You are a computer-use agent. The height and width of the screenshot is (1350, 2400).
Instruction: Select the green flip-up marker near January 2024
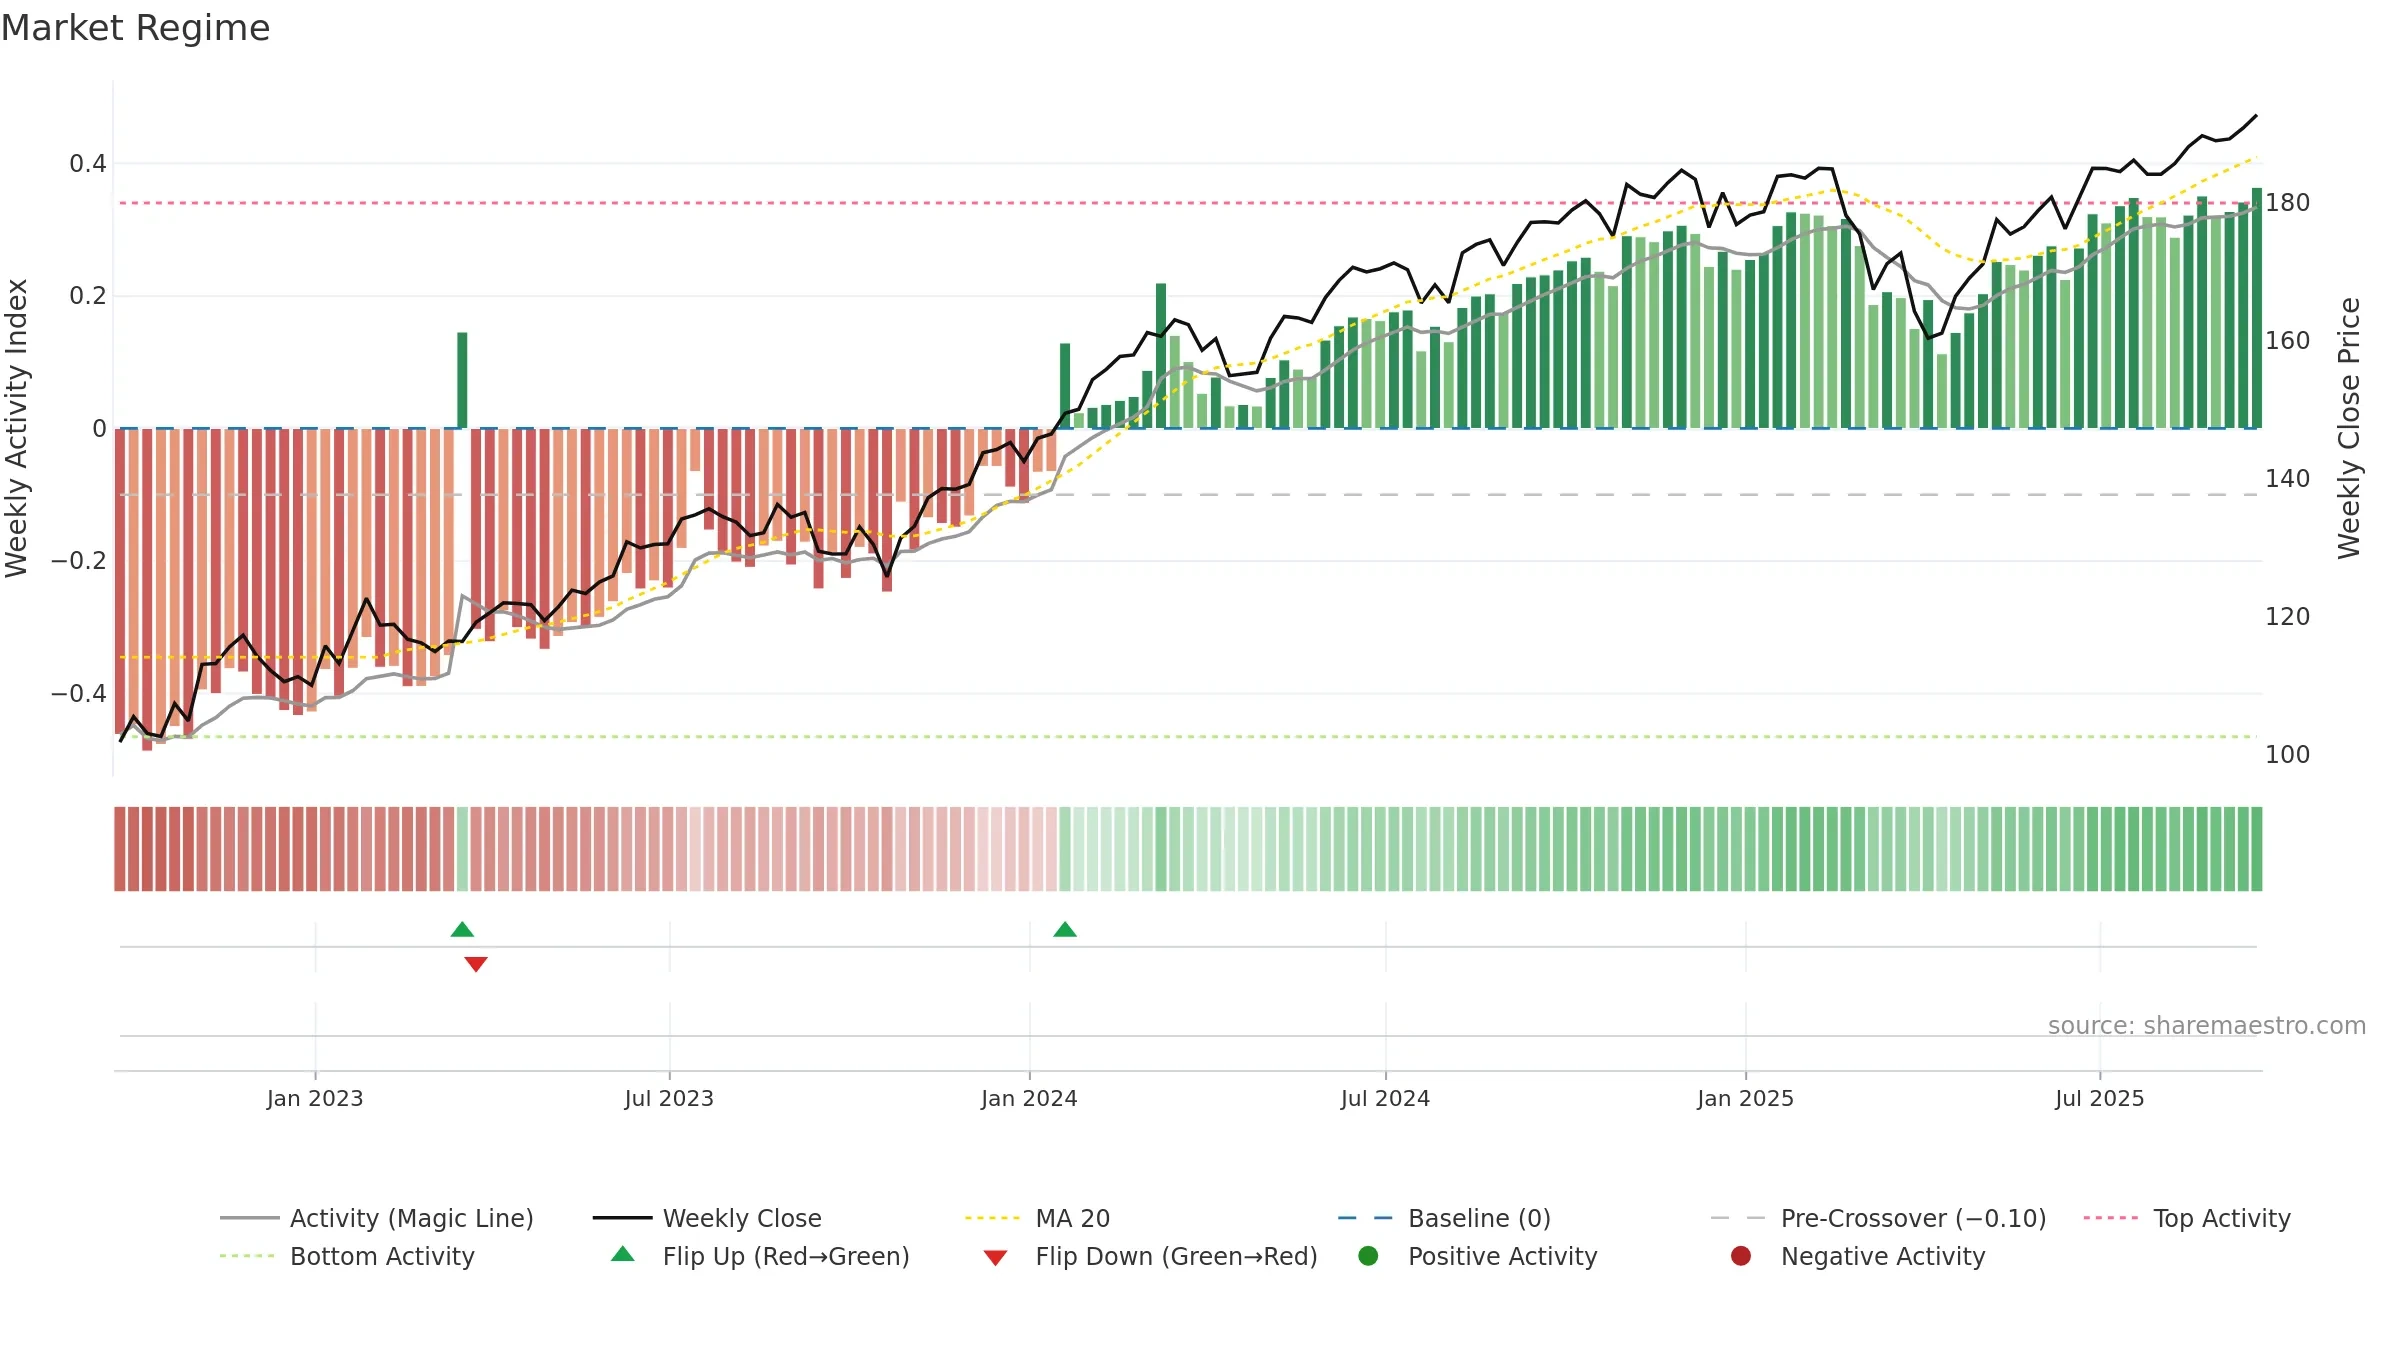pos(1065,930)
